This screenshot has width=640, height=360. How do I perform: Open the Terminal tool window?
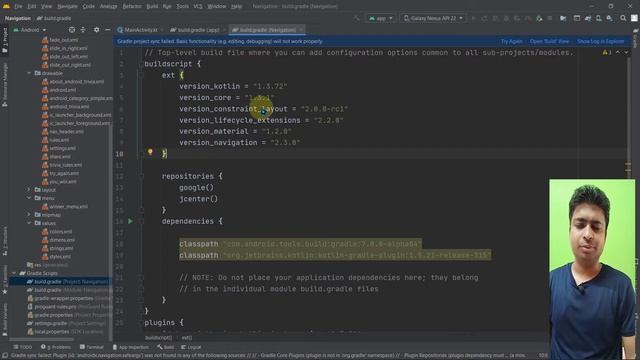click(92, 347)
